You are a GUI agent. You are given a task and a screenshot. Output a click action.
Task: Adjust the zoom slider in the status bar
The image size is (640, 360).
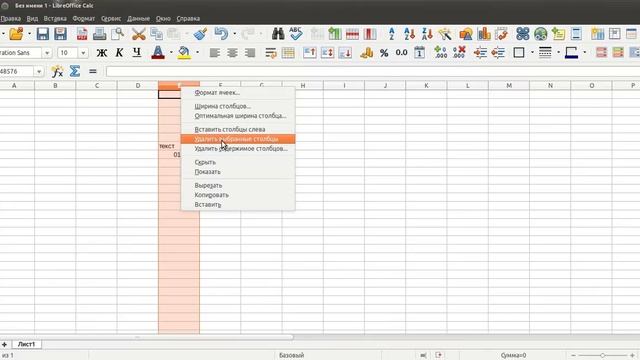click(x=602, y=356)
